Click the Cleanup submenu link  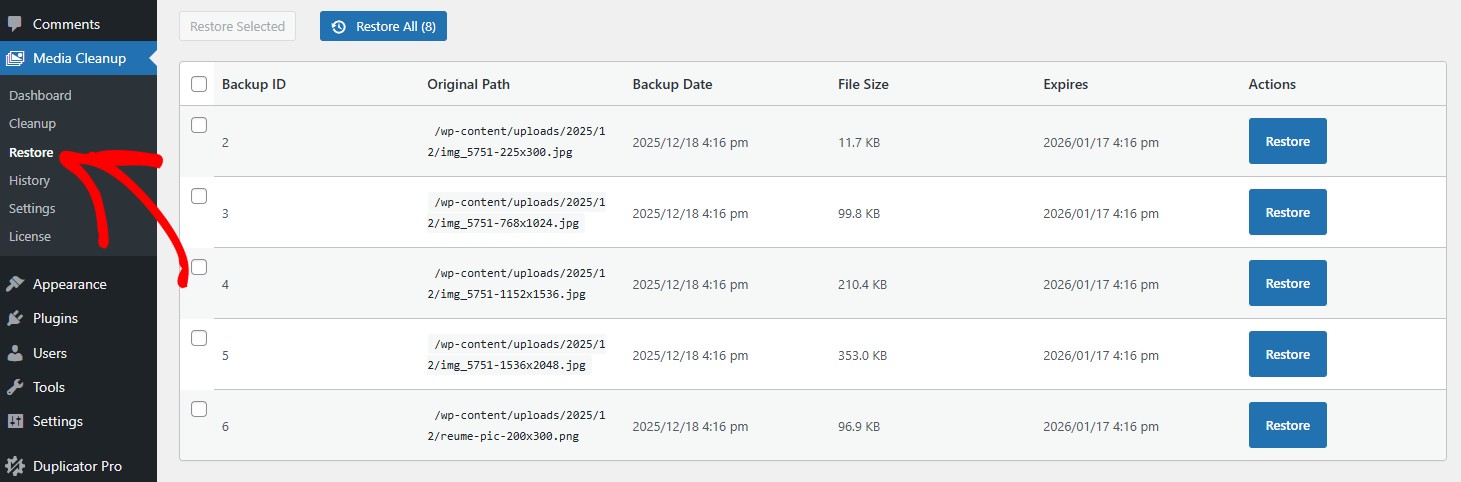click(32, 123)
